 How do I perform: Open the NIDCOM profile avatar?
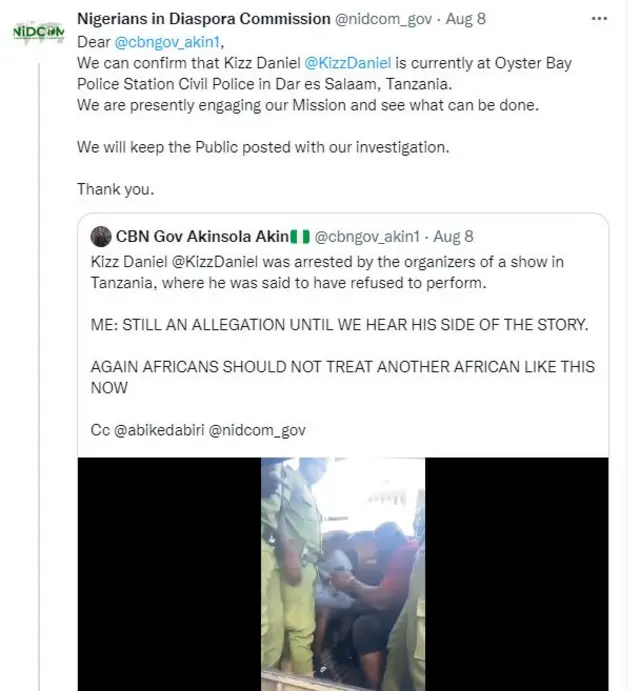tap(38, 32)
